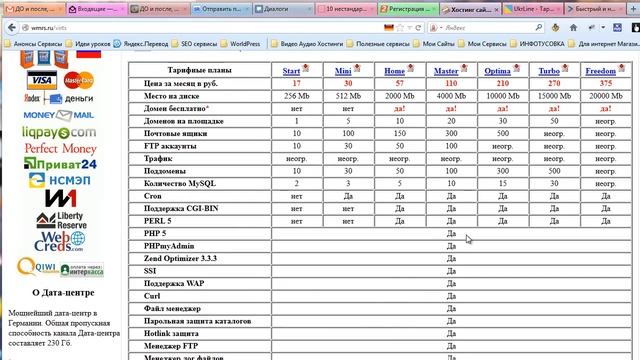
Task: Click the MasterCard payment logo
Action: coord(78,80)
